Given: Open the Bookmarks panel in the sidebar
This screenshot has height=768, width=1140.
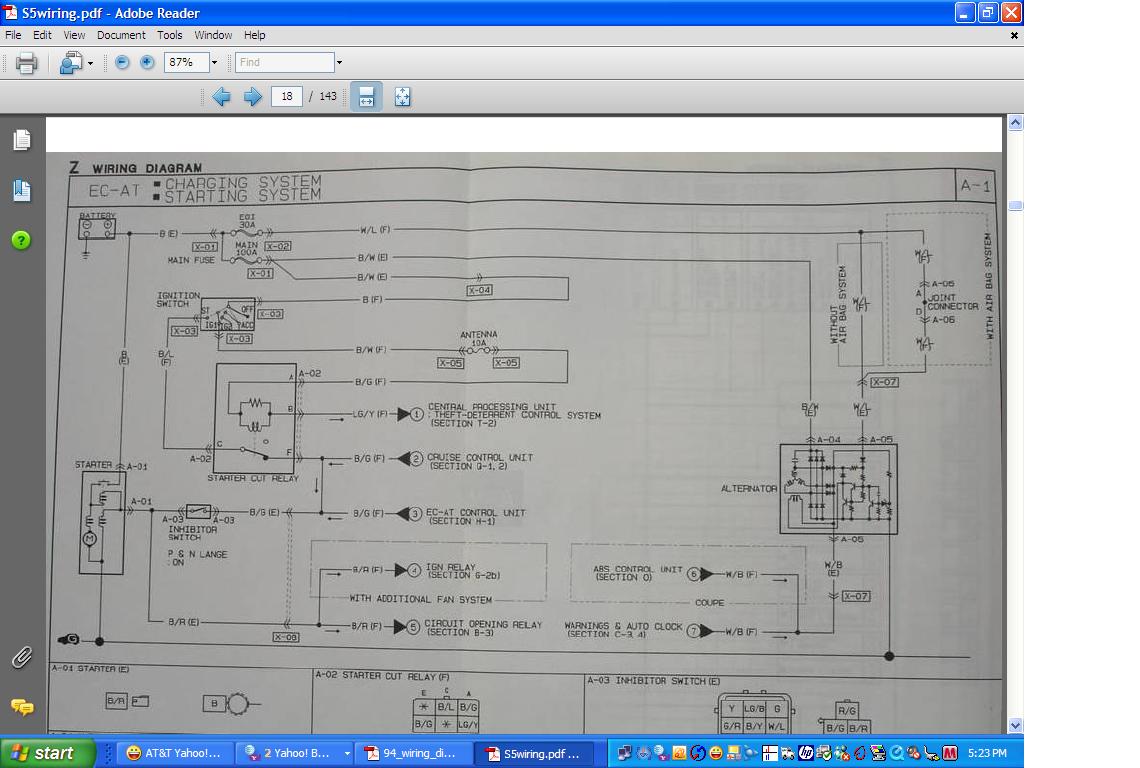Looking at the screenshot, I should click(22, 190).
